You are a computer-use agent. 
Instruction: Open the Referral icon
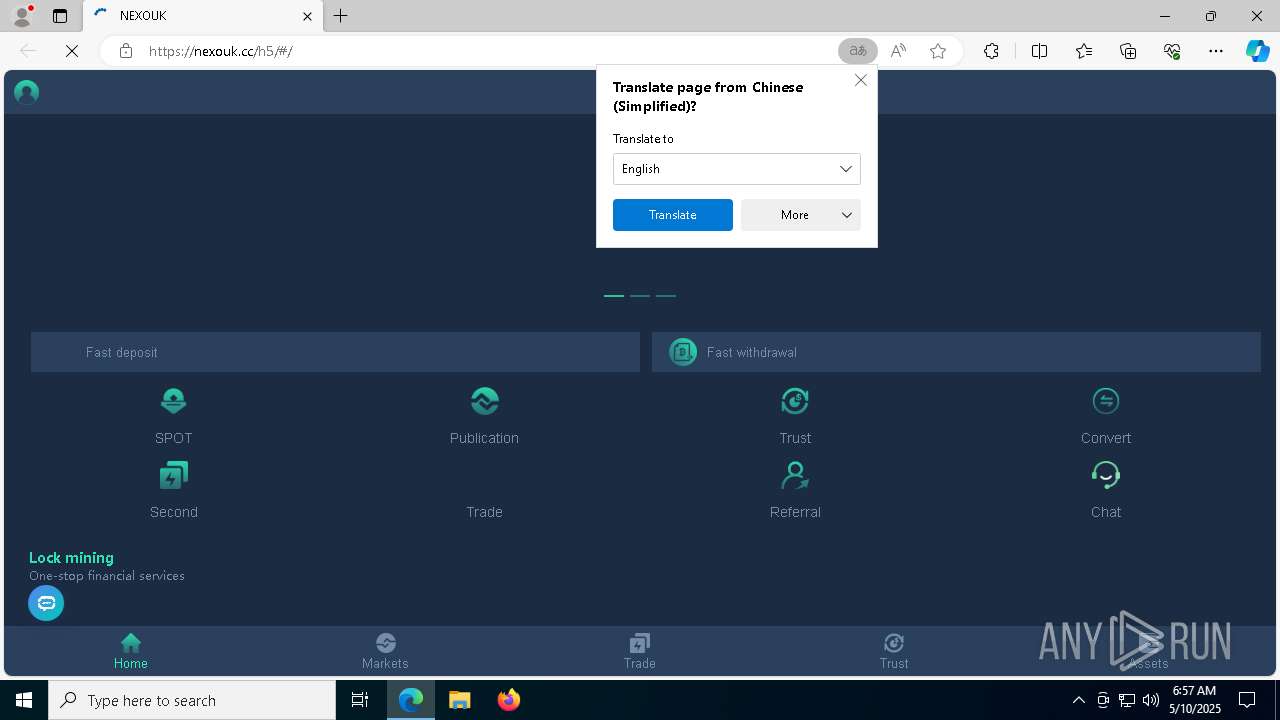795,475
